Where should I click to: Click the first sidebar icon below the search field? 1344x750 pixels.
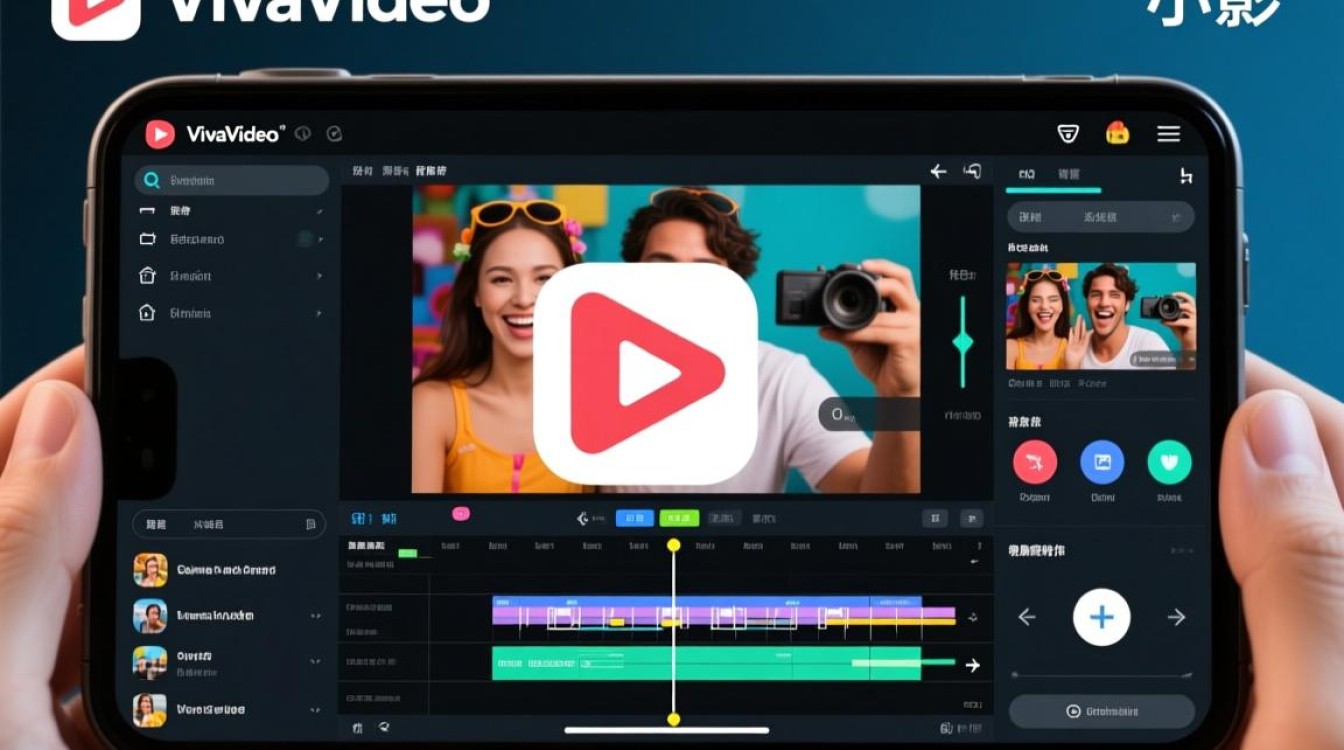click(x=147, y=211)
